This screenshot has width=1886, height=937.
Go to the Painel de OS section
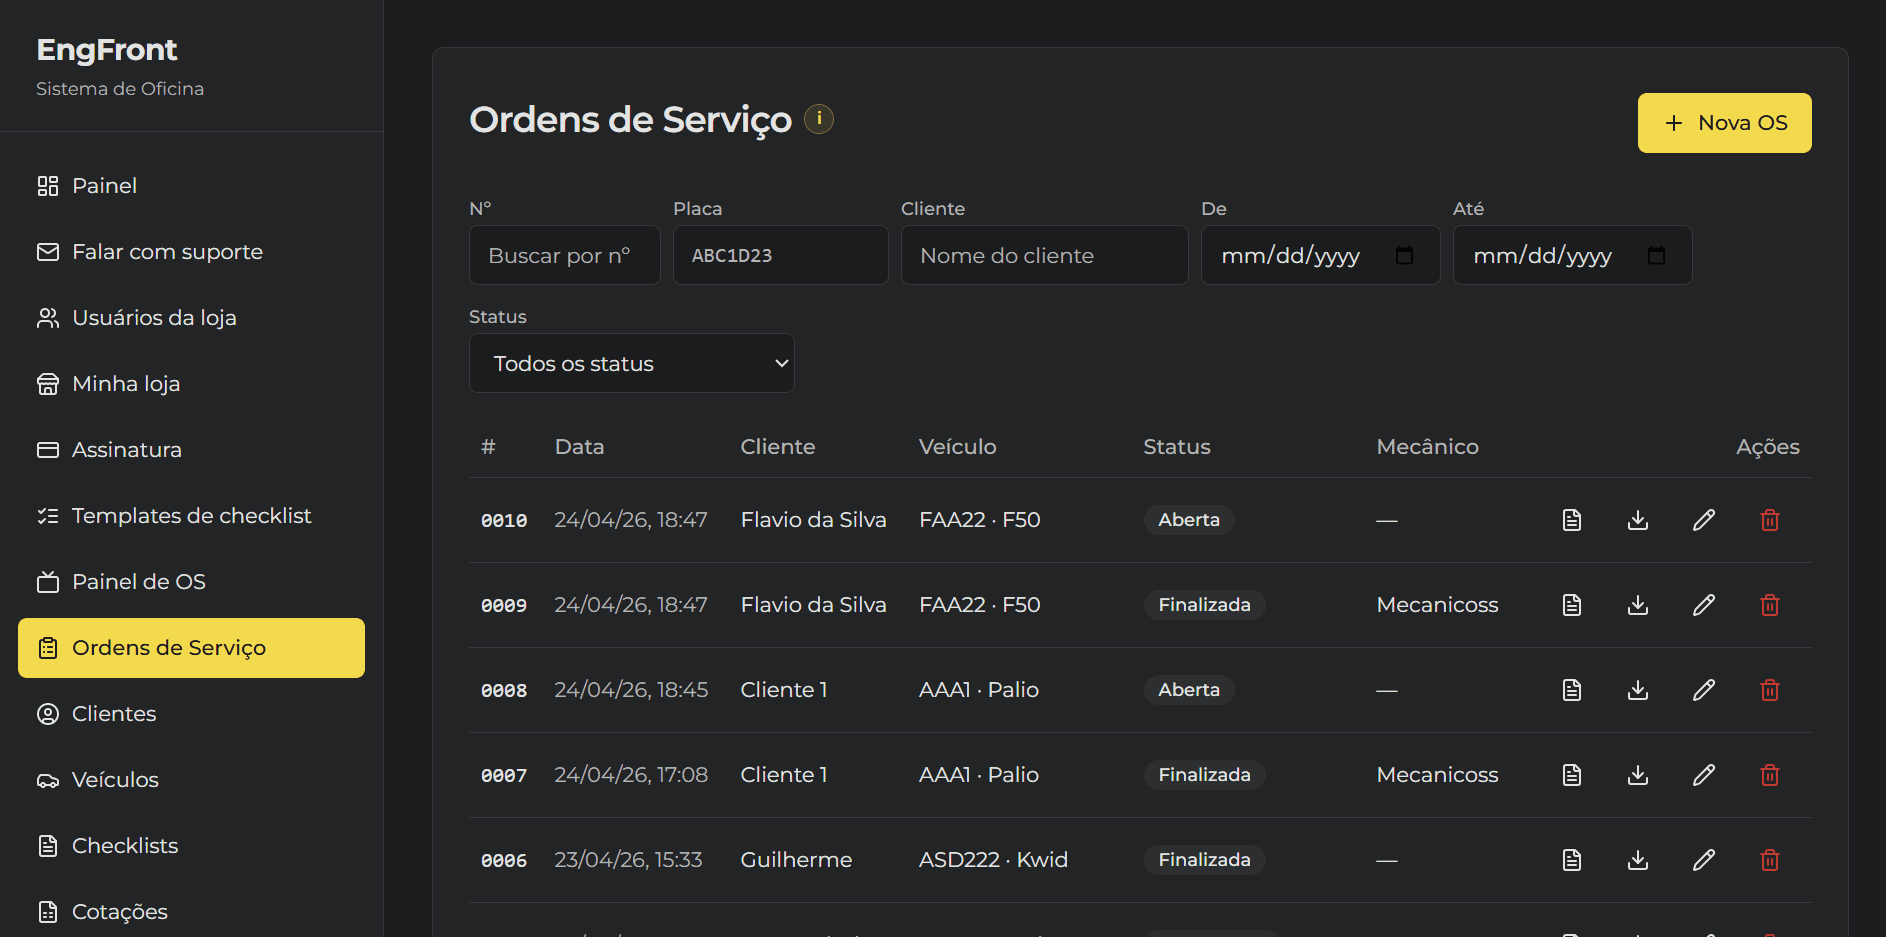[x=139, y=581]
